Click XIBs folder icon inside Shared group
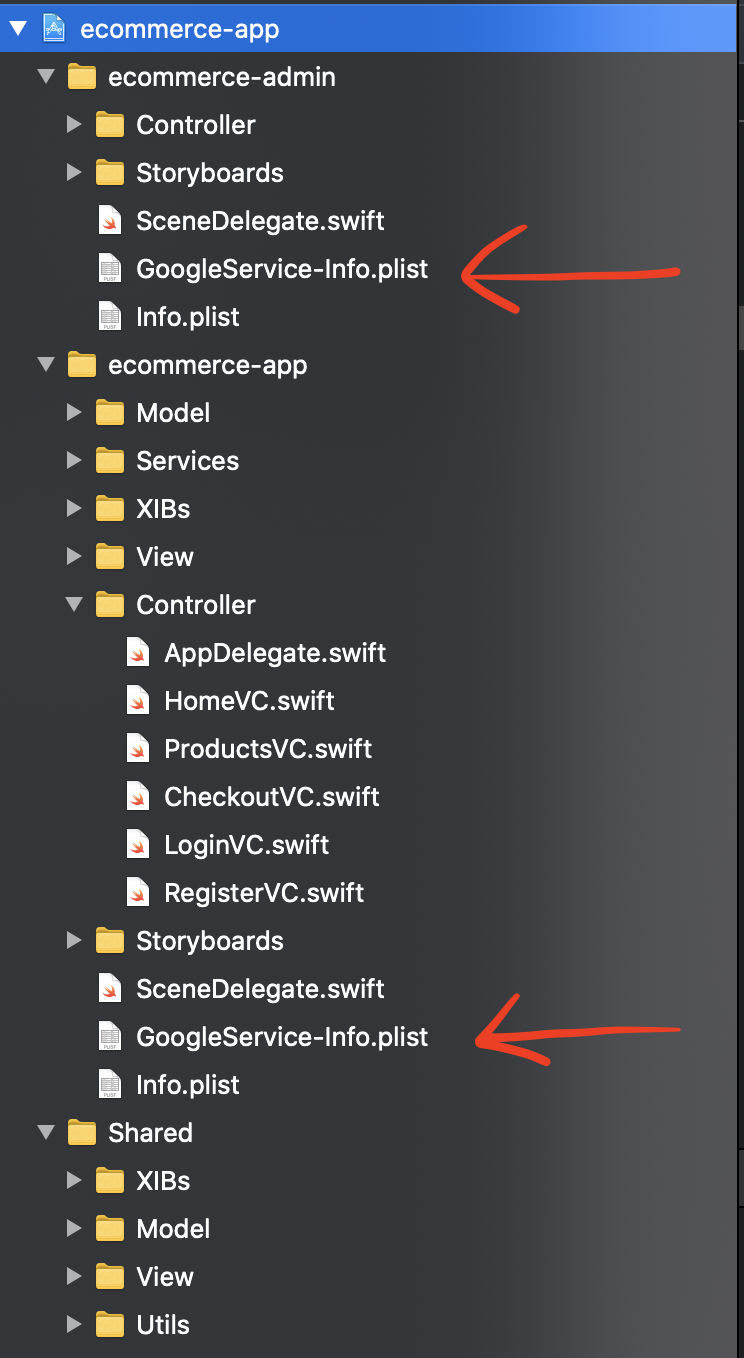 110,1180
